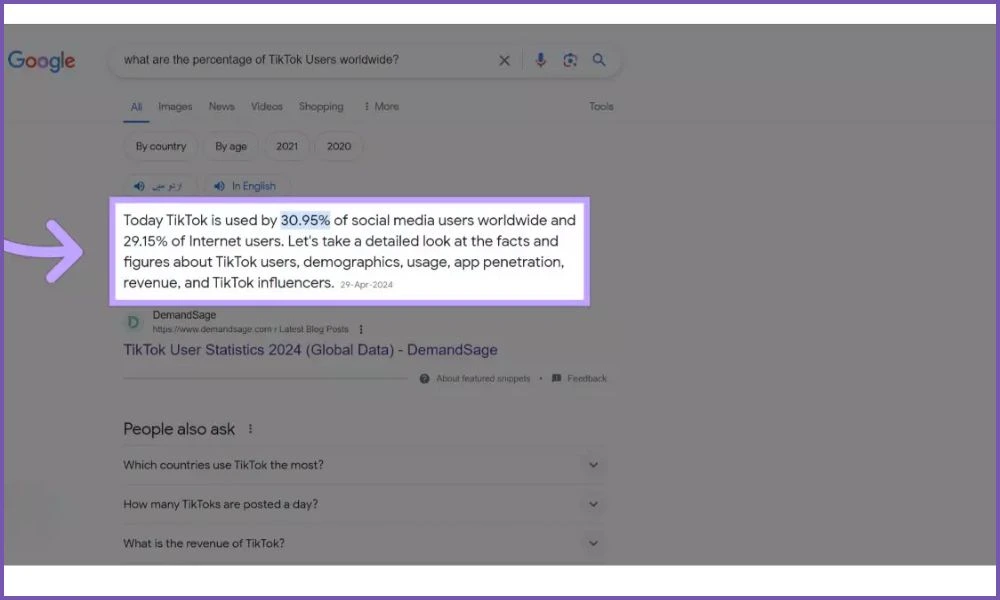Start voice search with the microphone icon

[540, 60]
